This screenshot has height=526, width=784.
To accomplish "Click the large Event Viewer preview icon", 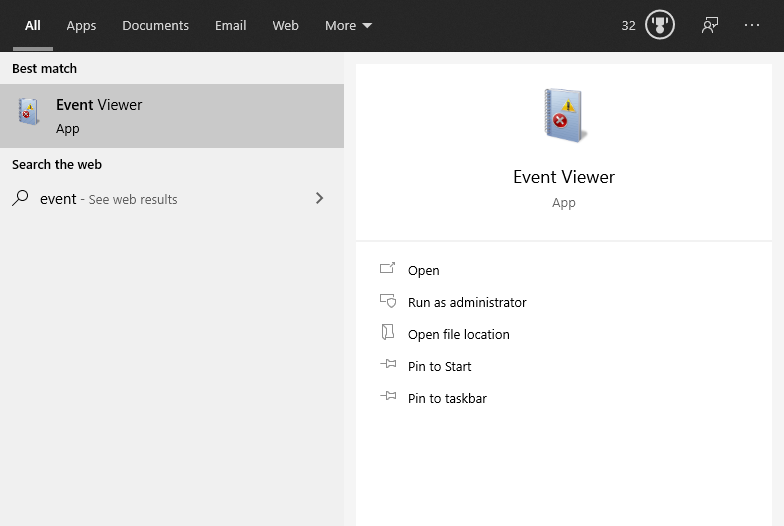I will (x=564, y=115).
